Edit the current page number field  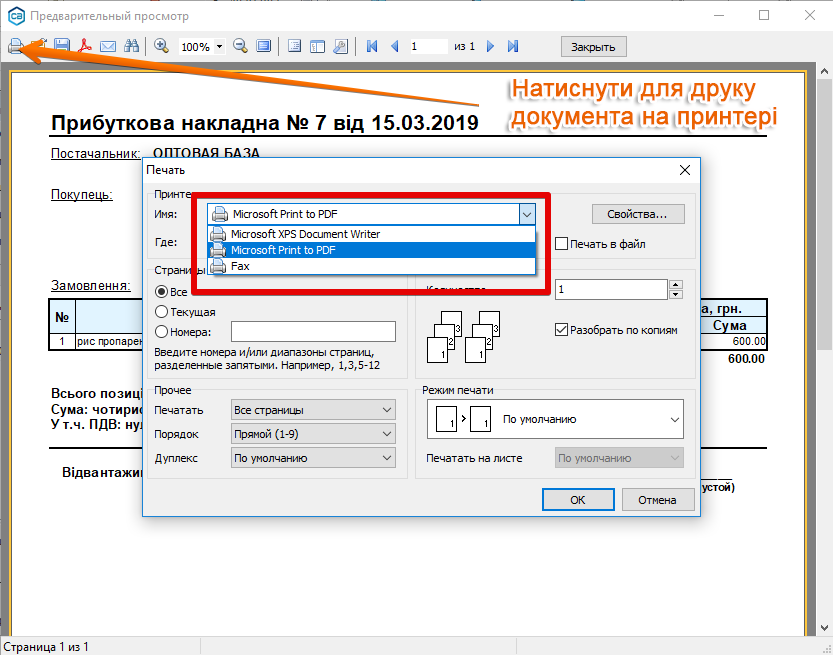pos(428,46)
